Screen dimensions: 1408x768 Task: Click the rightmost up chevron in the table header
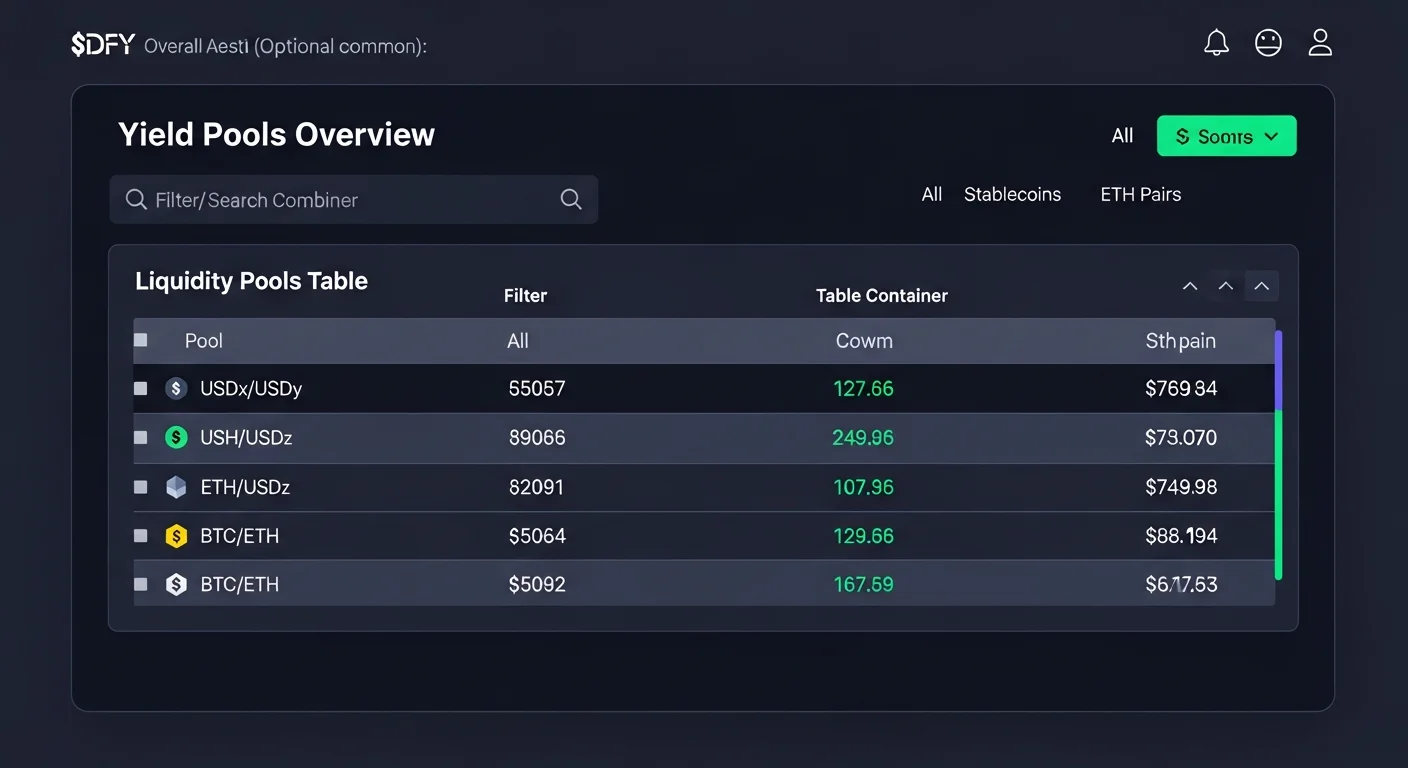1262,286
